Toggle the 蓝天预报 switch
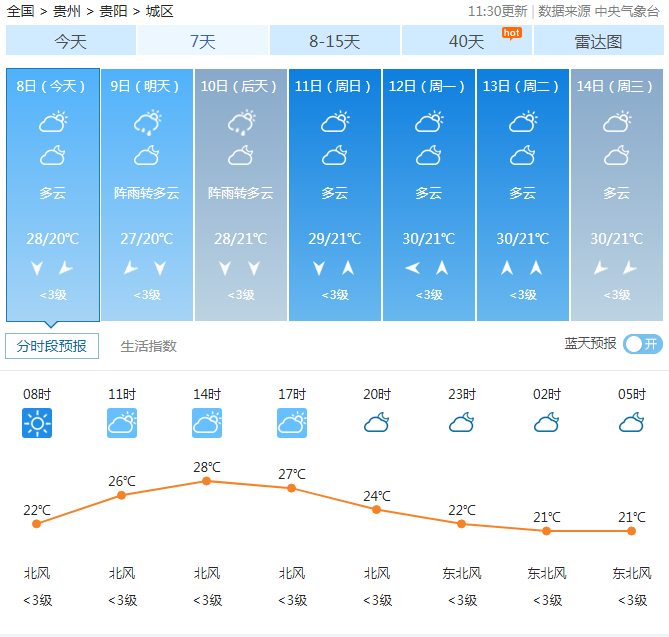This screenshot has height=637, width=669. tap(642, 344)
